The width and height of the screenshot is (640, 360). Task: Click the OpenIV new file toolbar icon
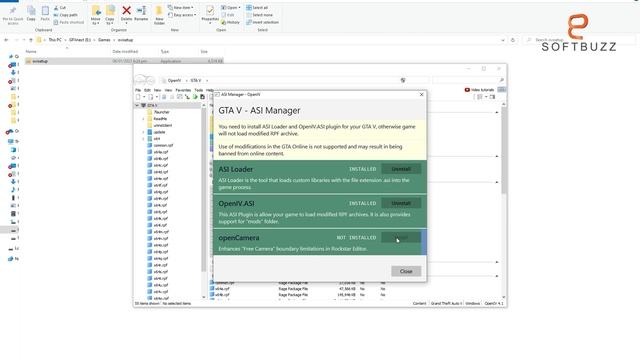[138, 97]
